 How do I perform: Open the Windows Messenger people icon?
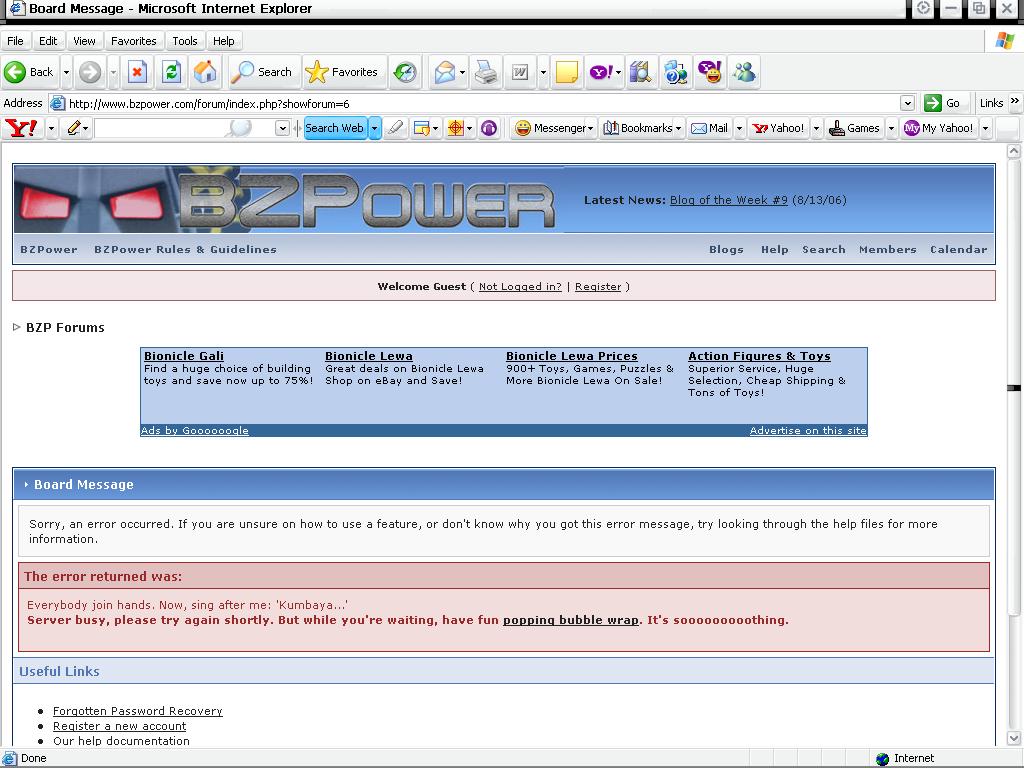(744, 72)
